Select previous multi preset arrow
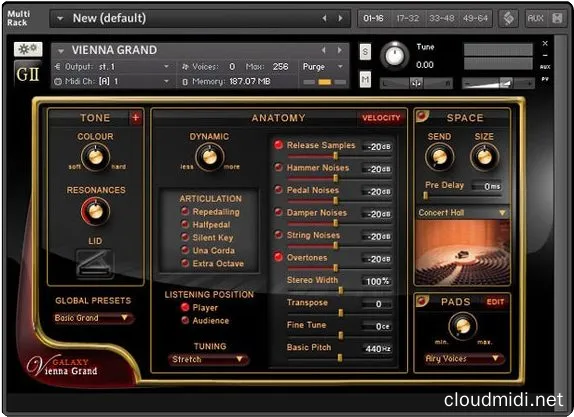574x417 pixels. (324, 18)
